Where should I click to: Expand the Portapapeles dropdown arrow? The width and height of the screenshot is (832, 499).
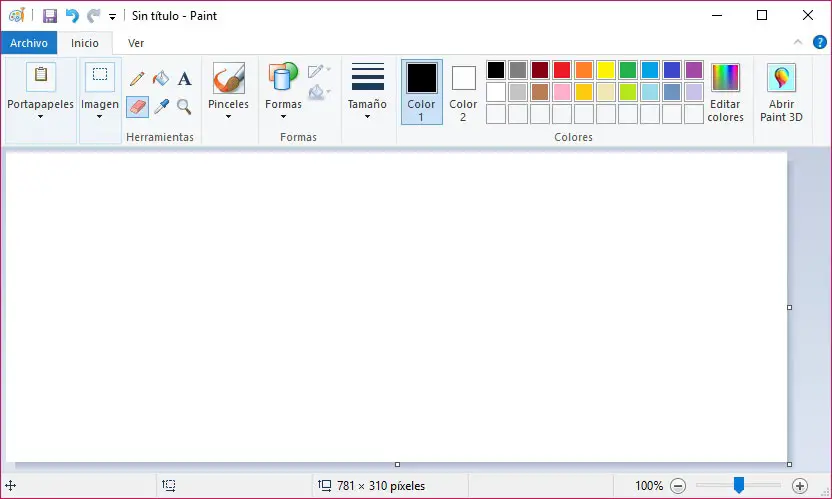[40, 116]
